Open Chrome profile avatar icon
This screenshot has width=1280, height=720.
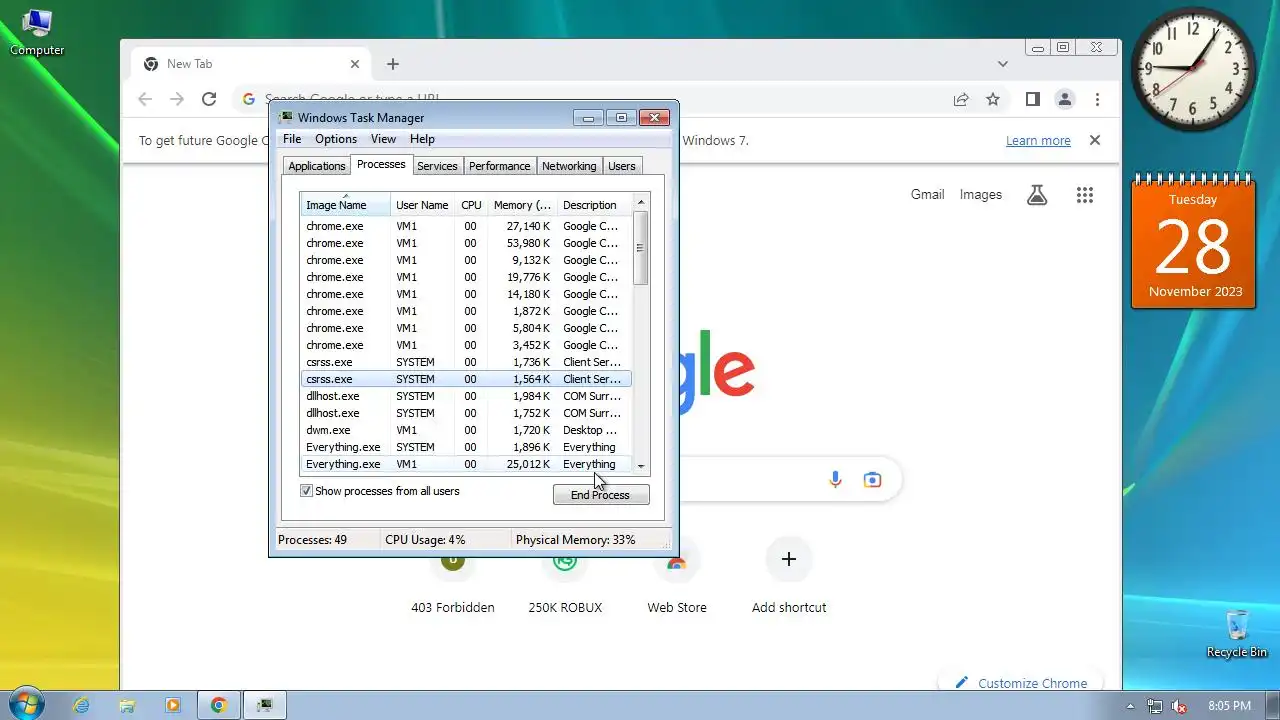tap(1065, 99)
